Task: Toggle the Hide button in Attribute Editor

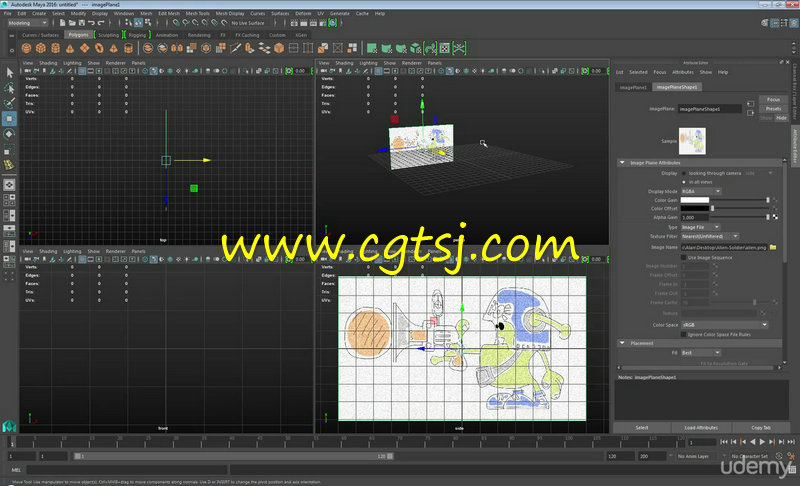Action: pyautogui.click(x=781, y=118)
